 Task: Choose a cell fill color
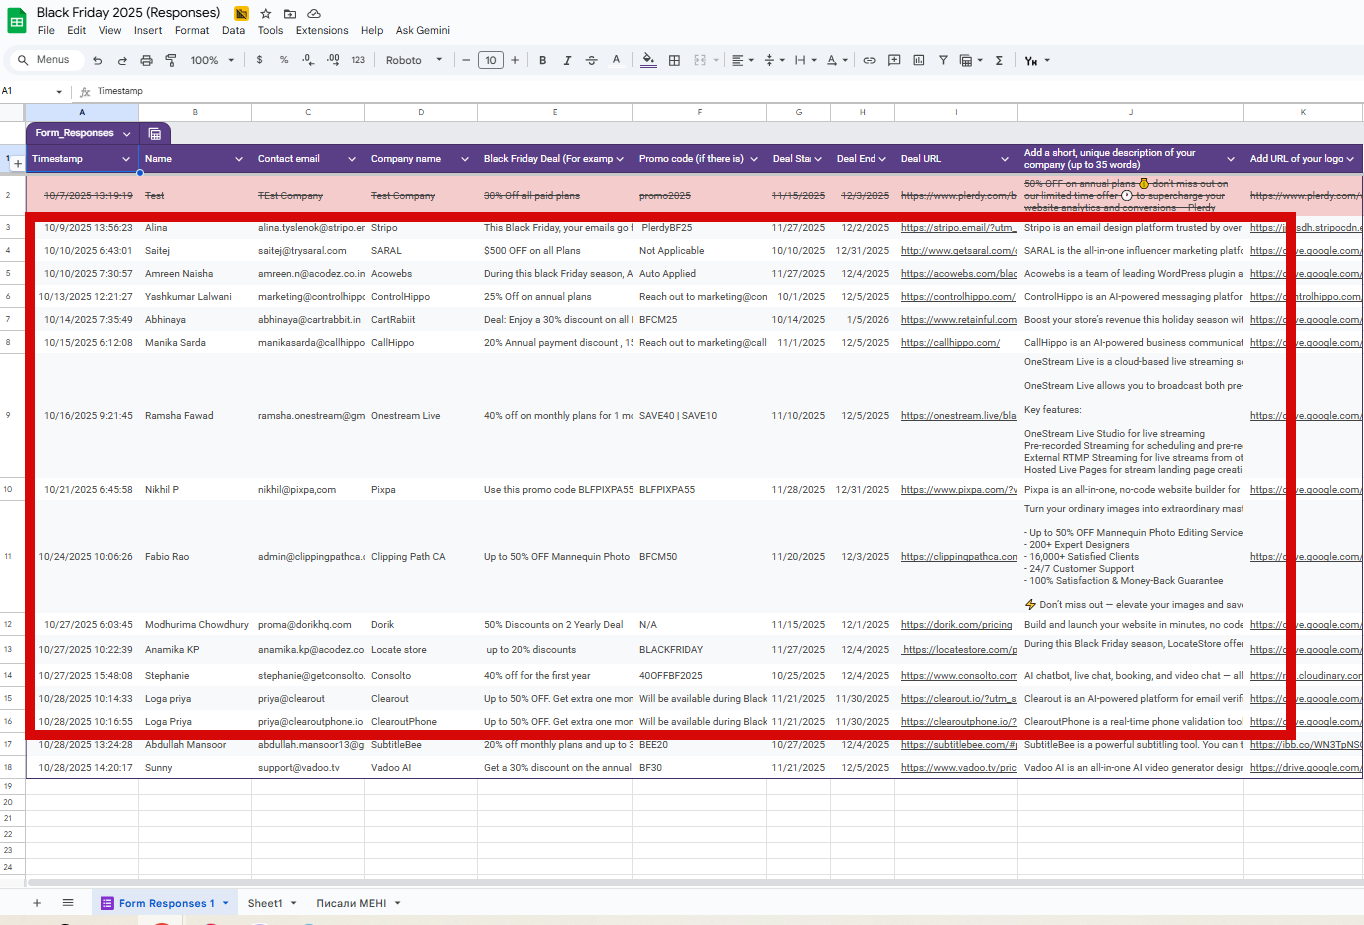pyautogui.click(x=648, y=60)
